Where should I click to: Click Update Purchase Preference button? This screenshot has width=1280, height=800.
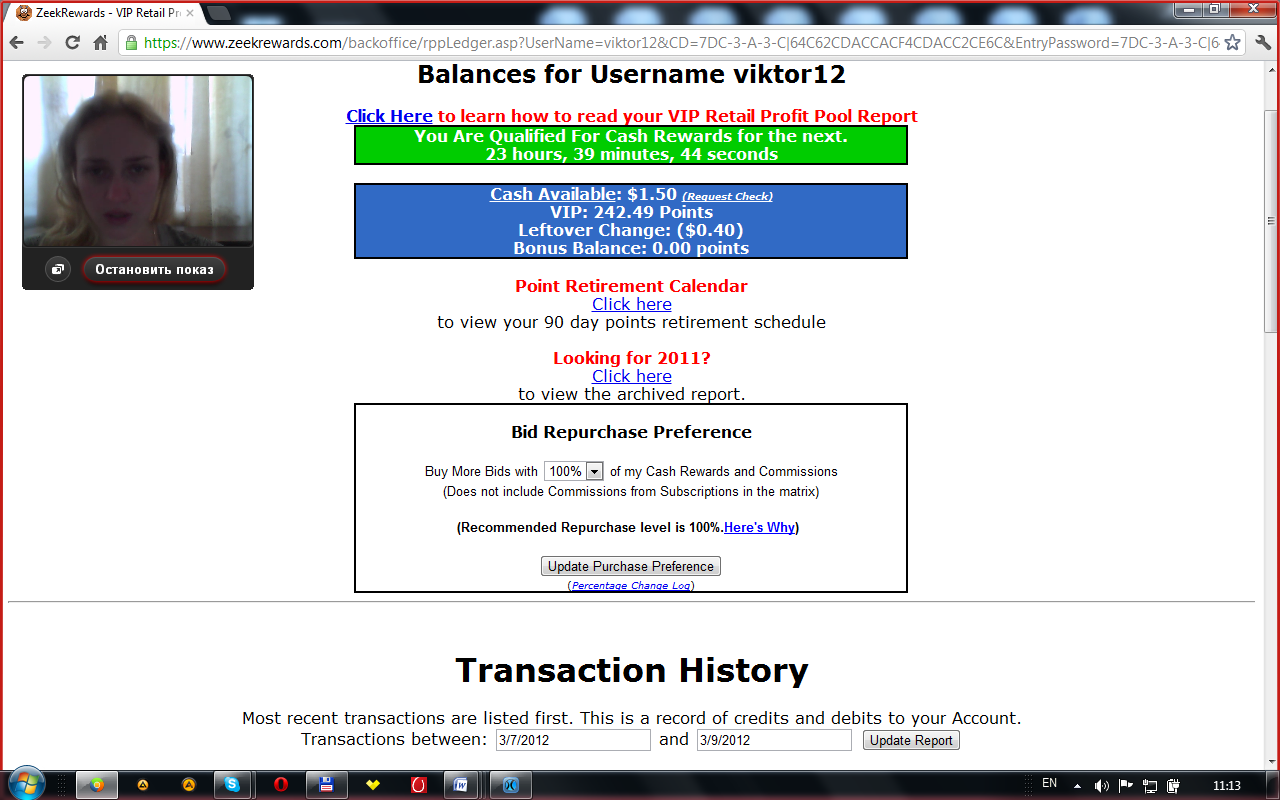point(630,566)
